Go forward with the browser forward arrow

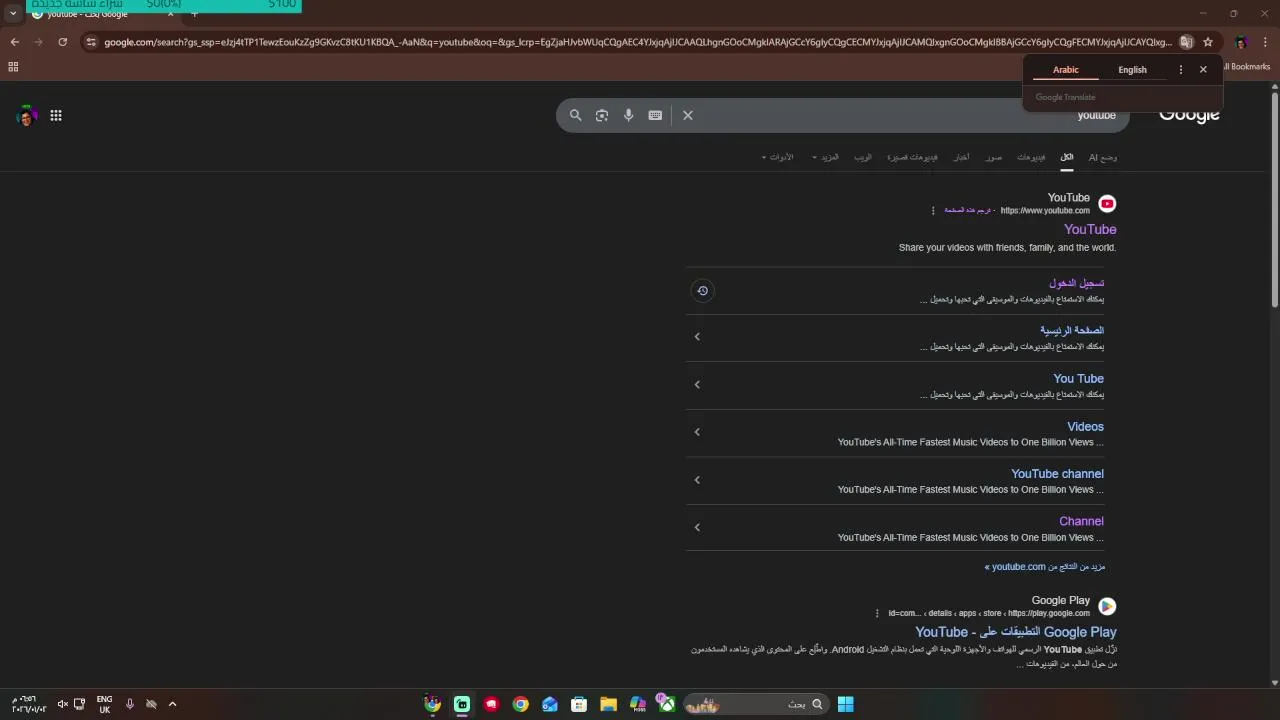tap(38, 42)
